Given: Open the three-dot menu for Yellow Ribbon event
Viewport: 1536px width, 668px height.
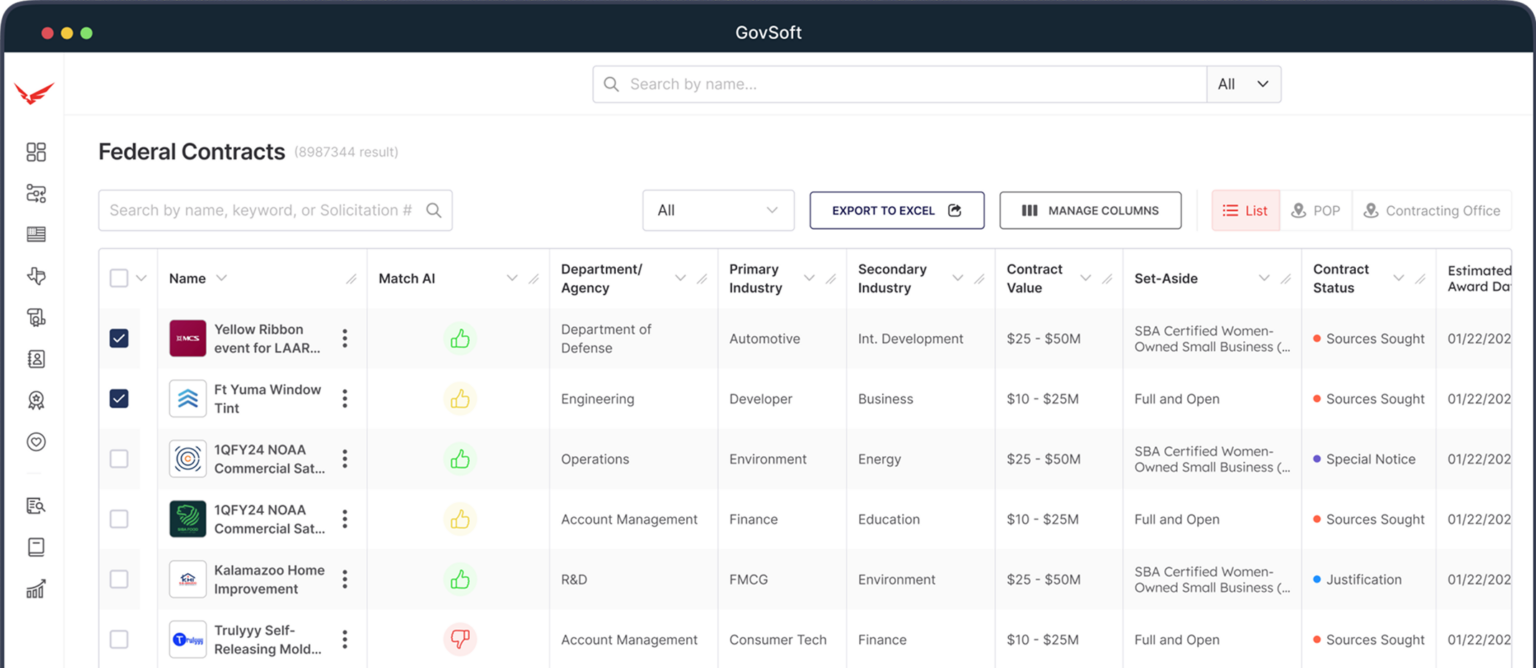Looking at the screenshot, I should pos(345,338).
